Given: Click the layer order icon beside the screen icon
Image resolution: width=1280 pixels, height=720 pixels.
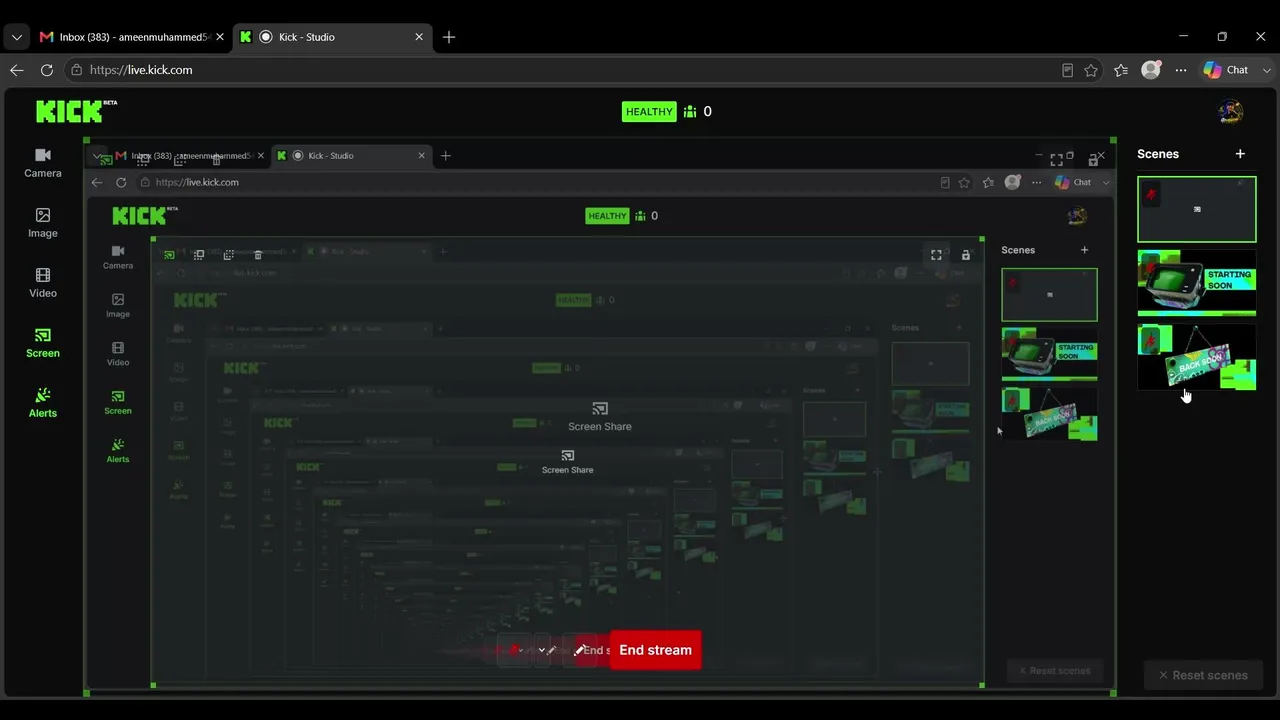Looking at the screenshot, I should [x=143, y=160].
